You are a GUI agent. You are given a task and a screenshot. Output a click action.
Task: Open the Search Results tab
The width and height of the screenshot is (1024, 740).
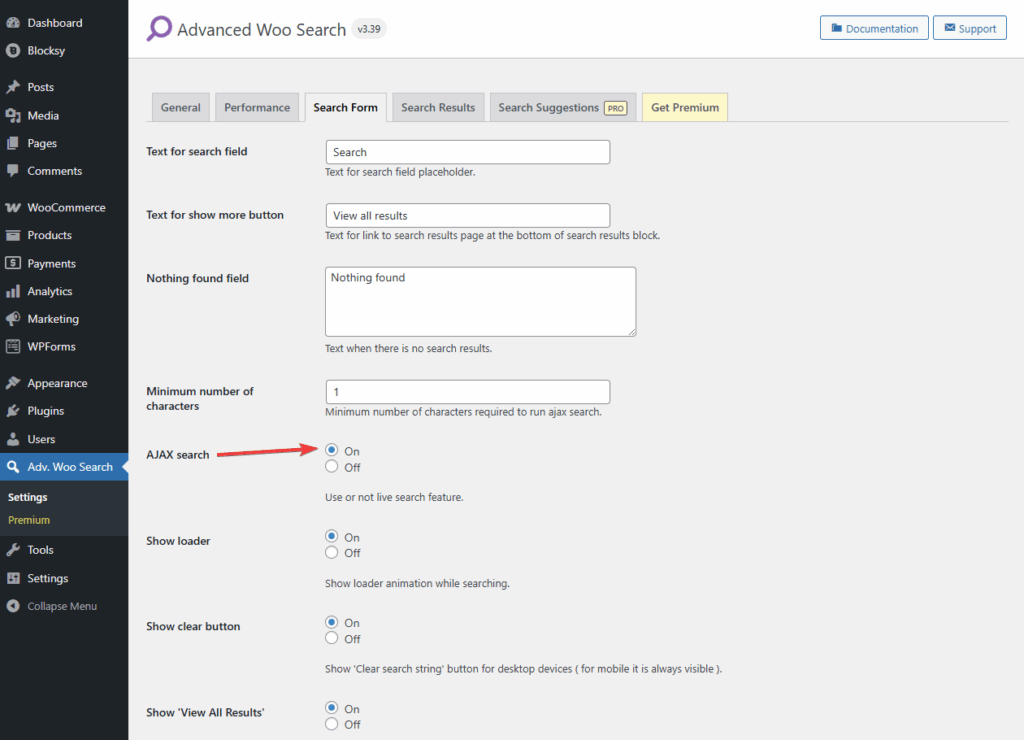pos(437,107)
